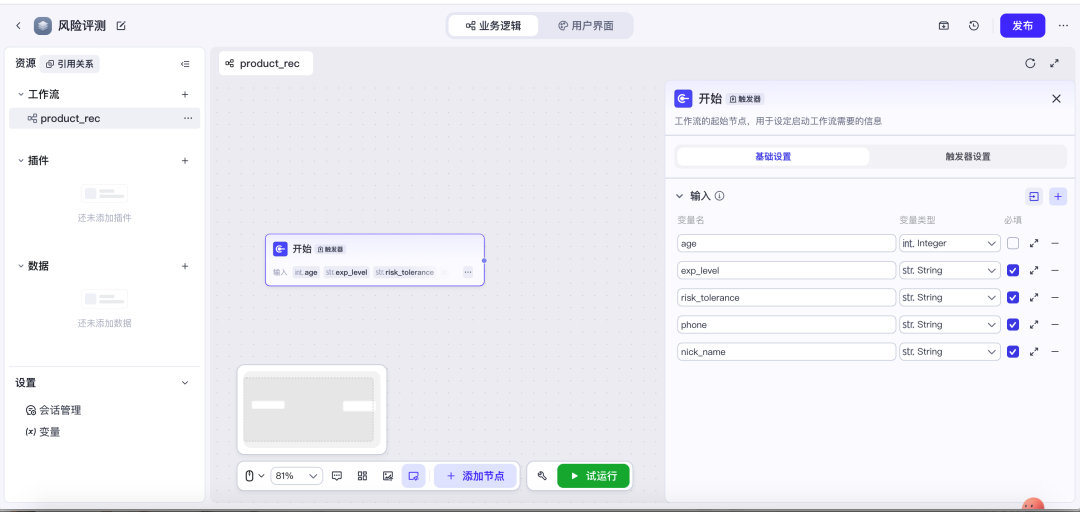Select the product_rec canvas tab

(265, 63)
